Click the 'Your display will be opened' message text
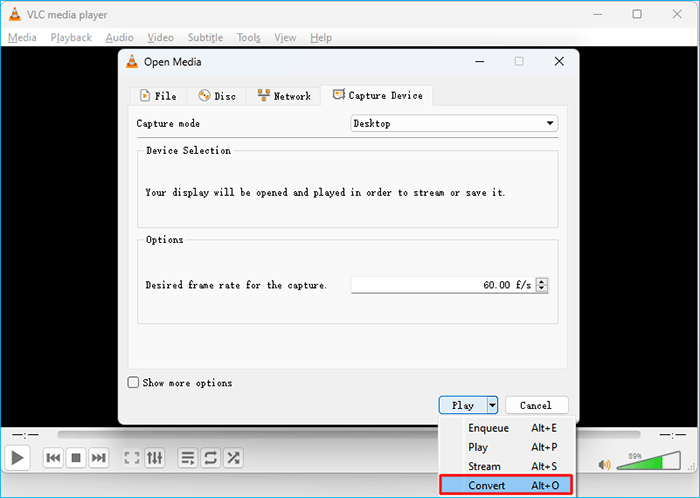The image size is (700, 498). coord(325,193)
